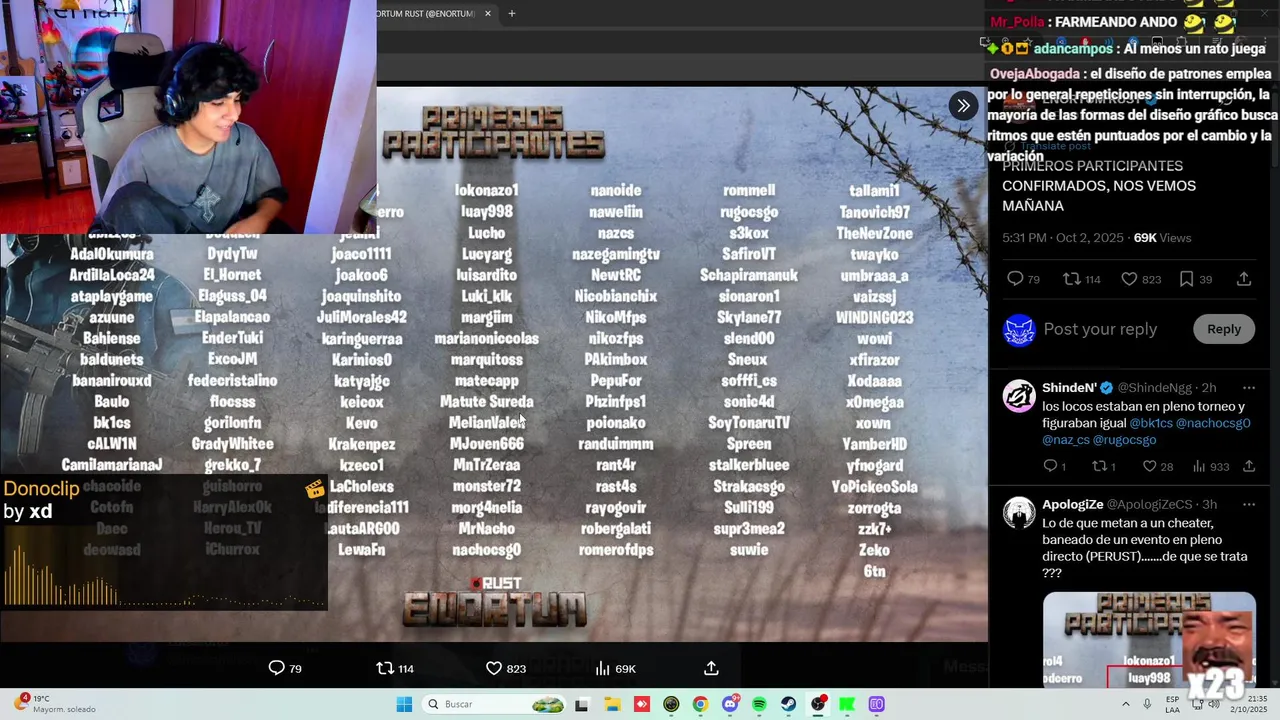The width and height of the screenshot is (1280, 720).
Task: Open comments icon below the image (79)
Action: pos(285,668)
